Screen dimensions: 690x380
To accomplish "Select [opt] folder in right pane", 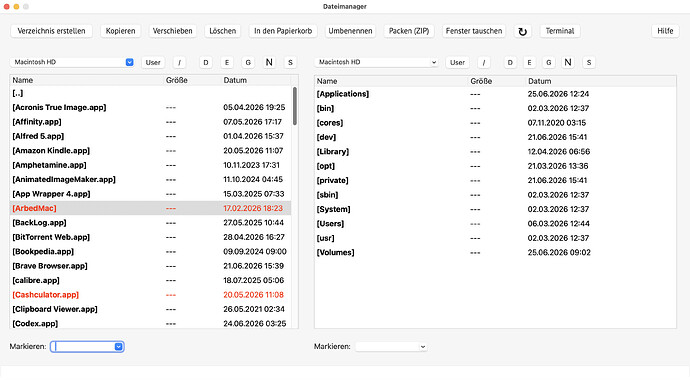I will (495, 166).
